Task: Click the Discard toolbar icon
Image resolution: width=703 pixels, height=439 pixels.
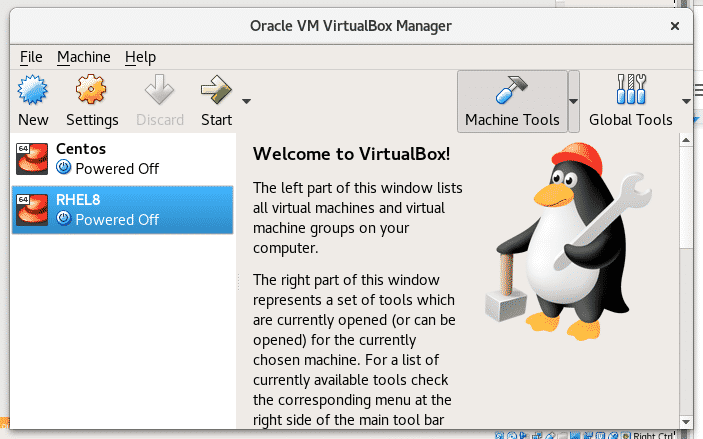Action: (x=159, y=90)
